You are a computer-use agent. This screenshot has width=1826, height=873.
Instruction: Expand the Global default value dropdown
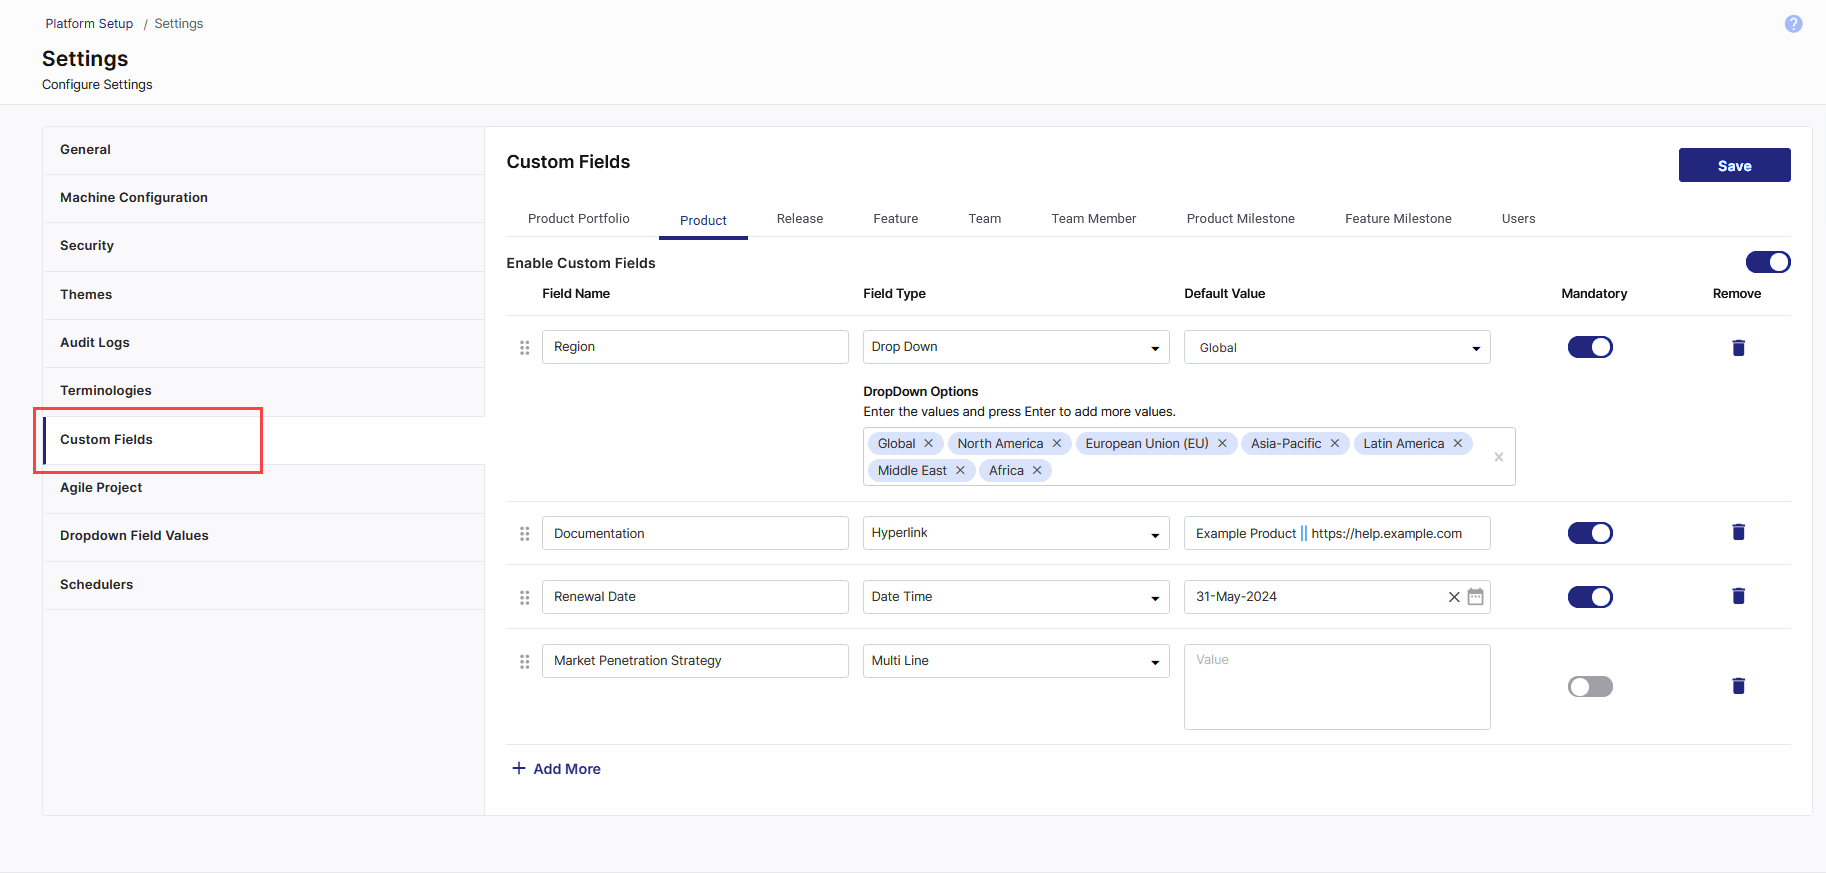pyautogui.click(x=1336, y=347)
